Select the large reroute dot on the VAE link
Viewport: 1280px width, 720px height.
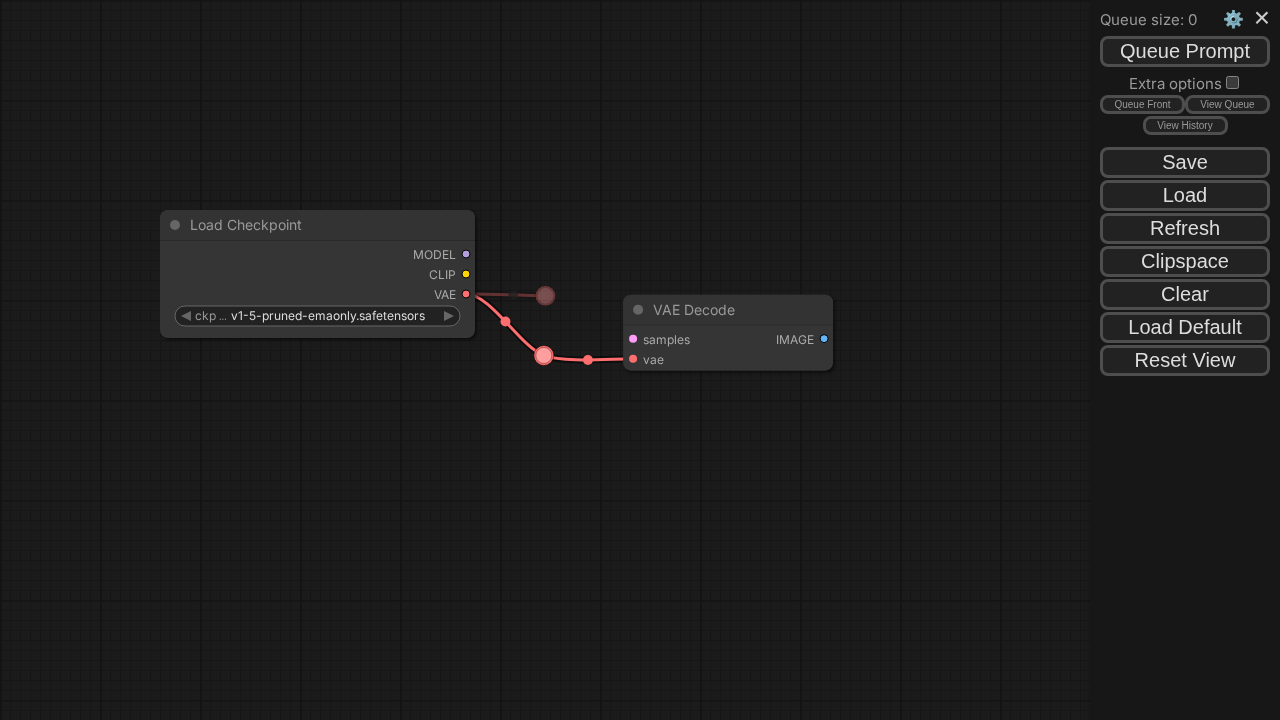[x=544, y=355]
